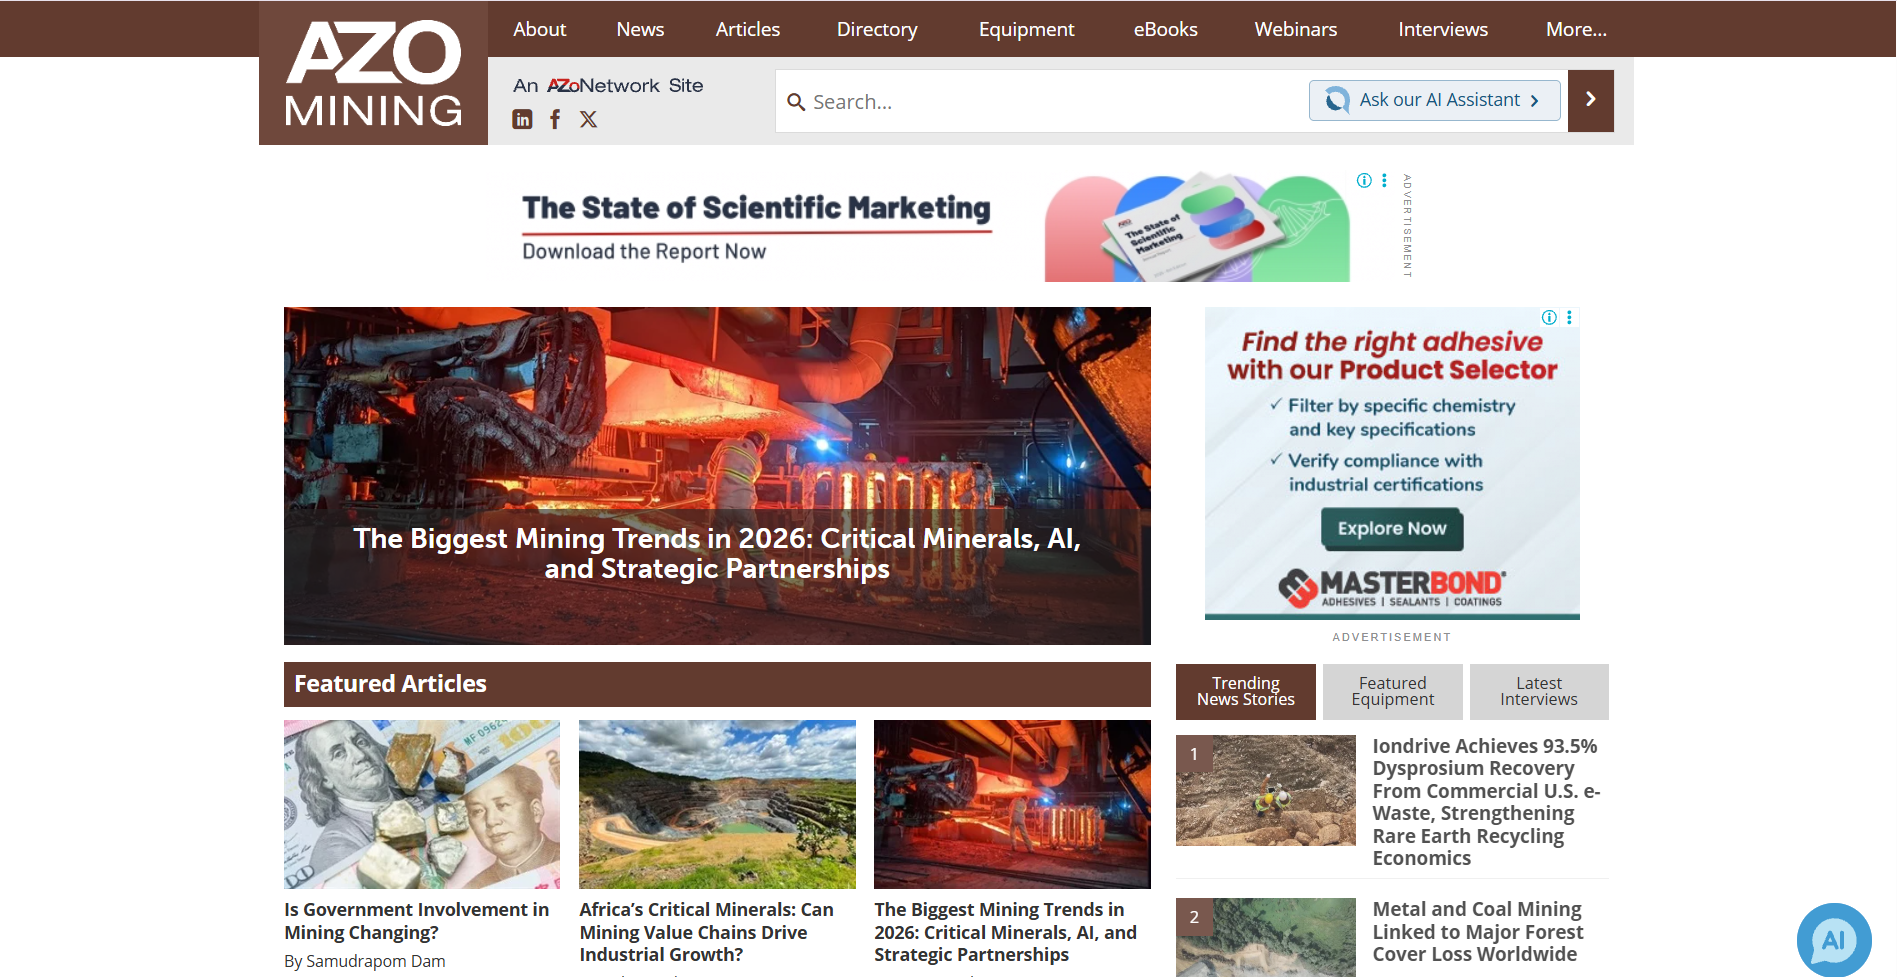Image resolution: width=1897 pixels, height=977 pixels.
Task: Open the About menu item
Action: (x=539, y=29)
